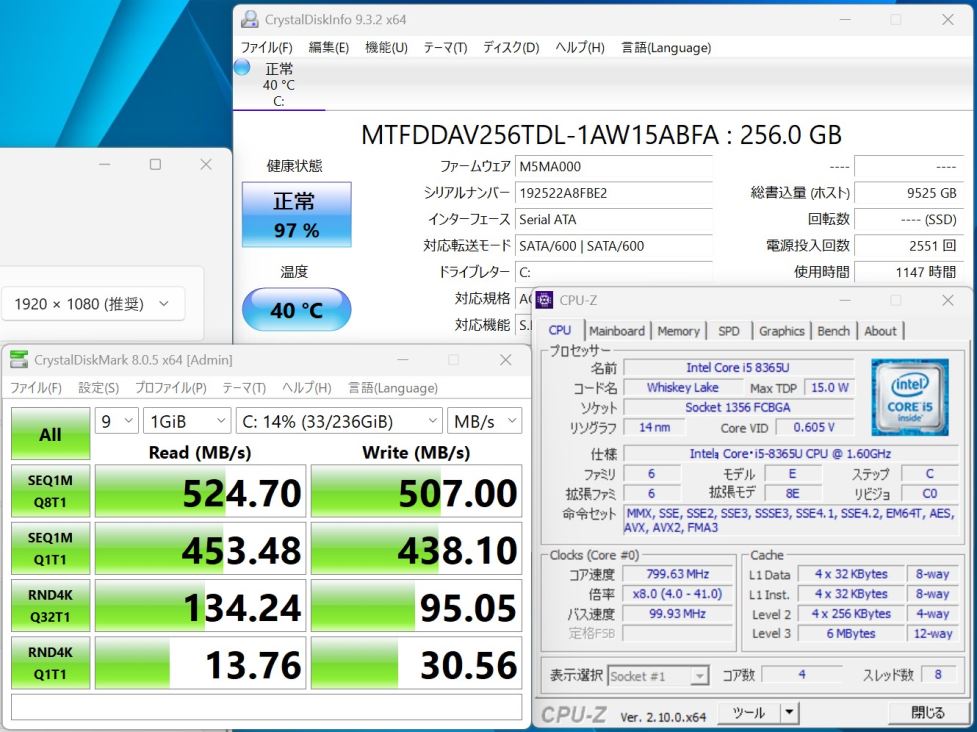Click the power on count value 2551 回
Viewport: 977px width, 732px height.
click(908, 245)
